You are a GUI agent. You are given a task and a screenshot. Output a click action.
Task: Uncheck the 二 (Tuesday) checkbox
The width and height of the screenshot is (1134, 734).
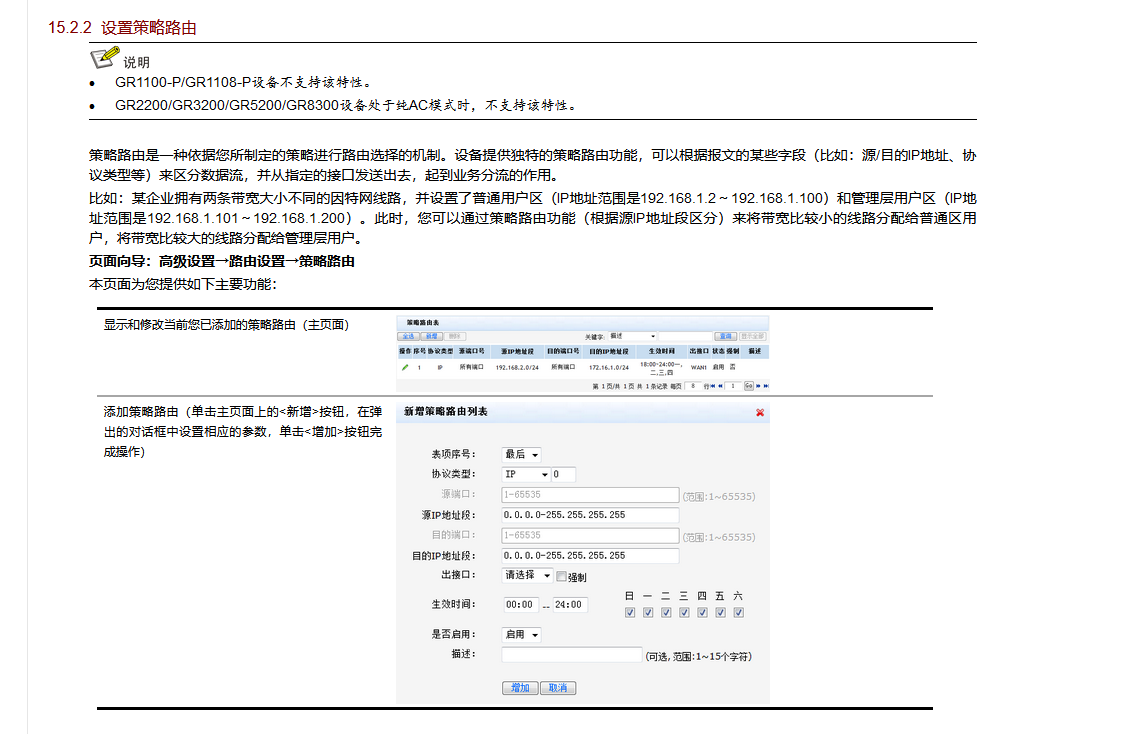(x=666, y=613)
